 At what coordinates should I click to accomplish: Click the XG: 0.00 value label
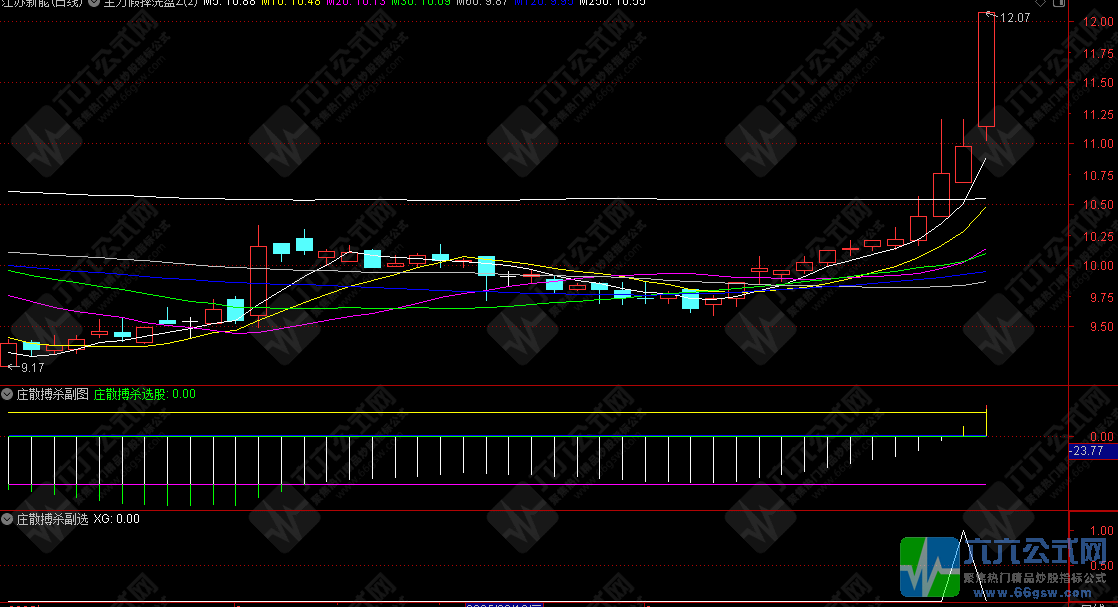pos(117,519)
